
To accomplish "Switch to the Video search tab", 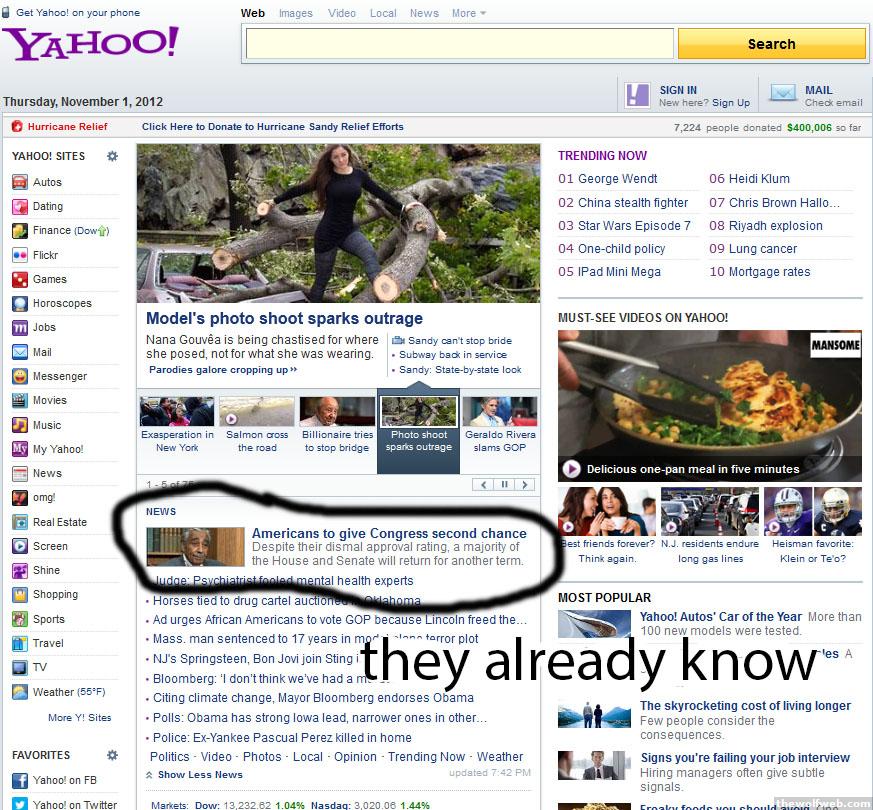I will point(342,13).
